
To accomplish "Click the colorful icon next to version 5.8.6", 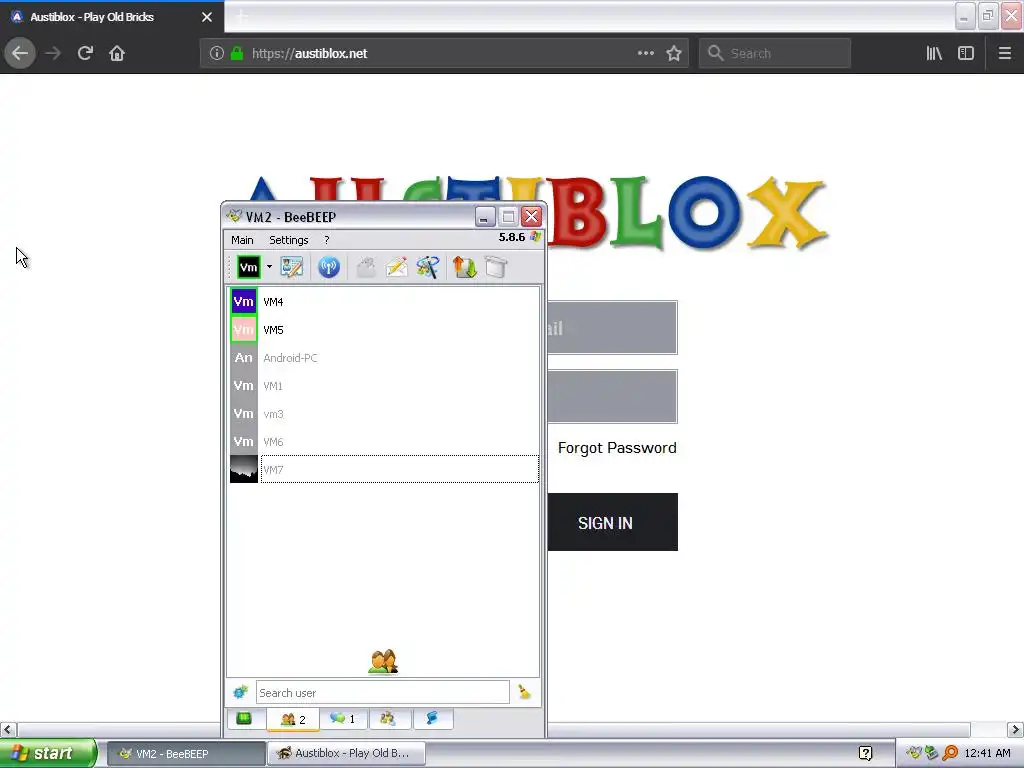I will coord(536,237).
